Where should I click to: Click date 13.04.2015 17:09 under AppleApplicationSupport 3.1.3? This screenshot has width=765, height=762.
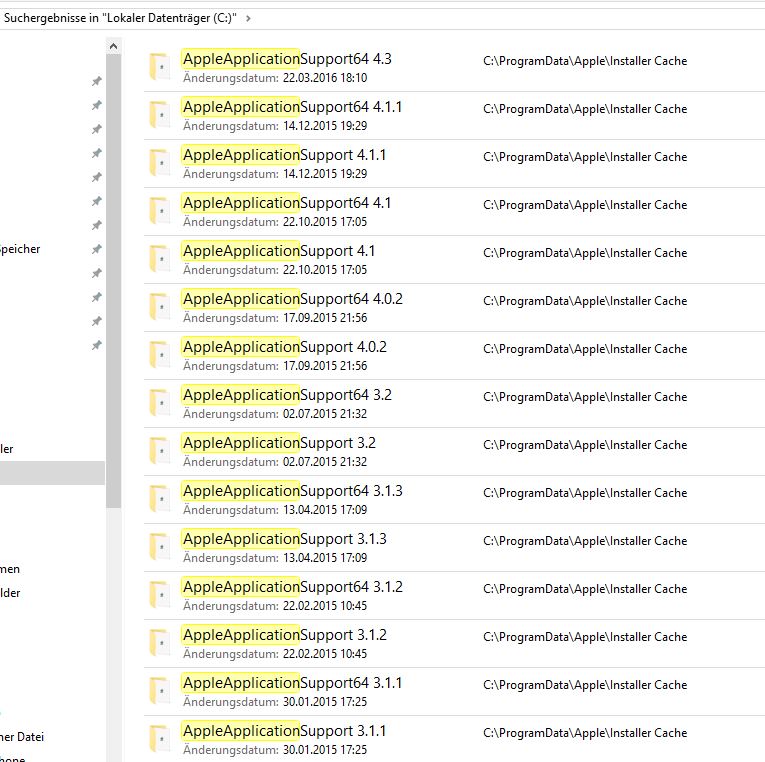pos(325,558)
